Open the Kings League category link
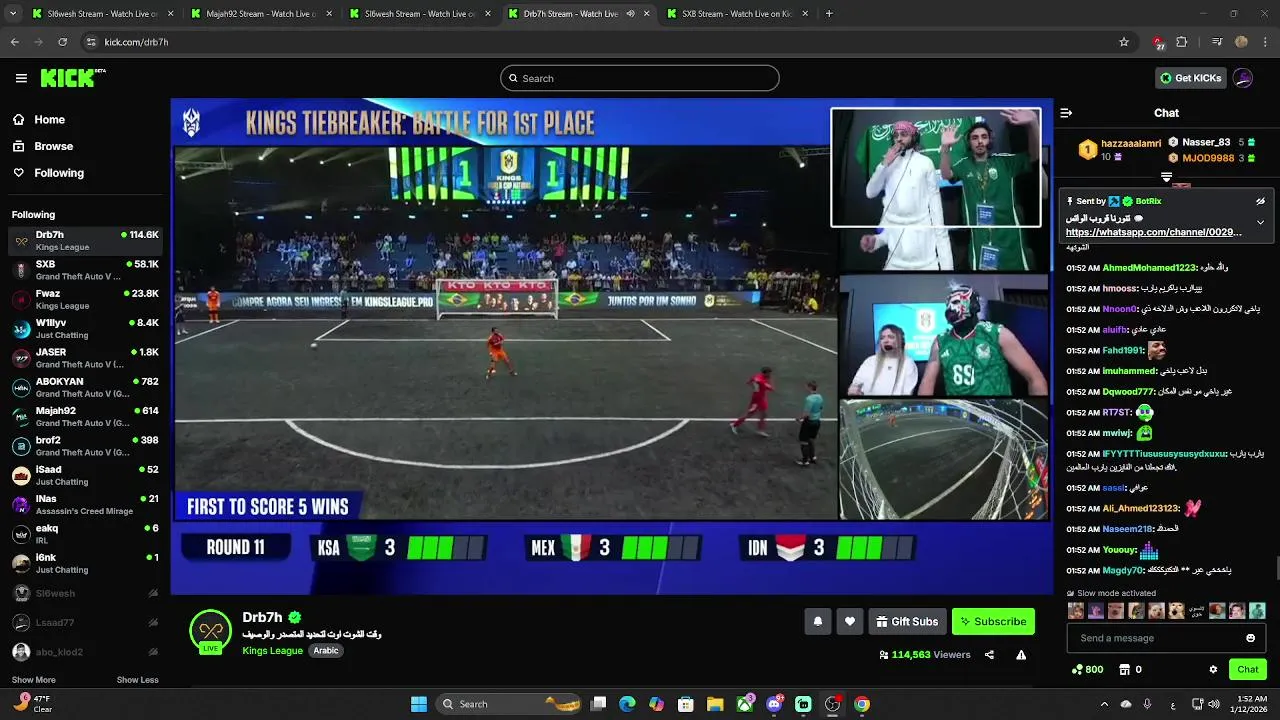 point(272,651)
